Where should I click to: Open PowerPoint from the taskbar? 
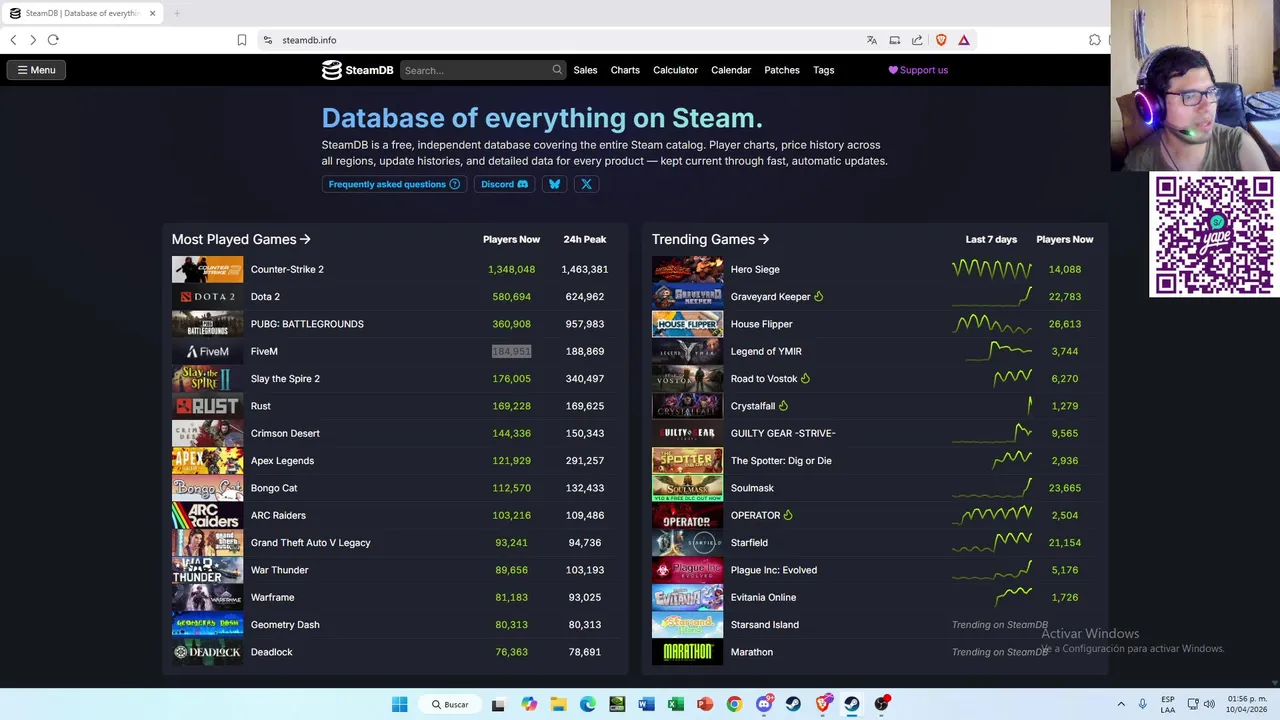click(x=705, y=704)
